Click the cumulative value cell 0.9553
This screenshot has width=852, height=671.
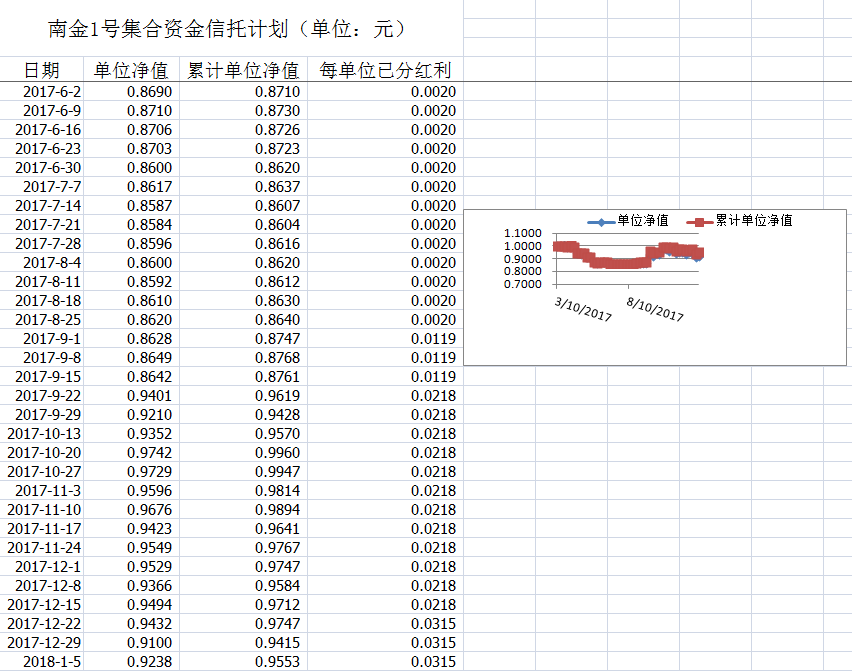click(x=277, y=662)
